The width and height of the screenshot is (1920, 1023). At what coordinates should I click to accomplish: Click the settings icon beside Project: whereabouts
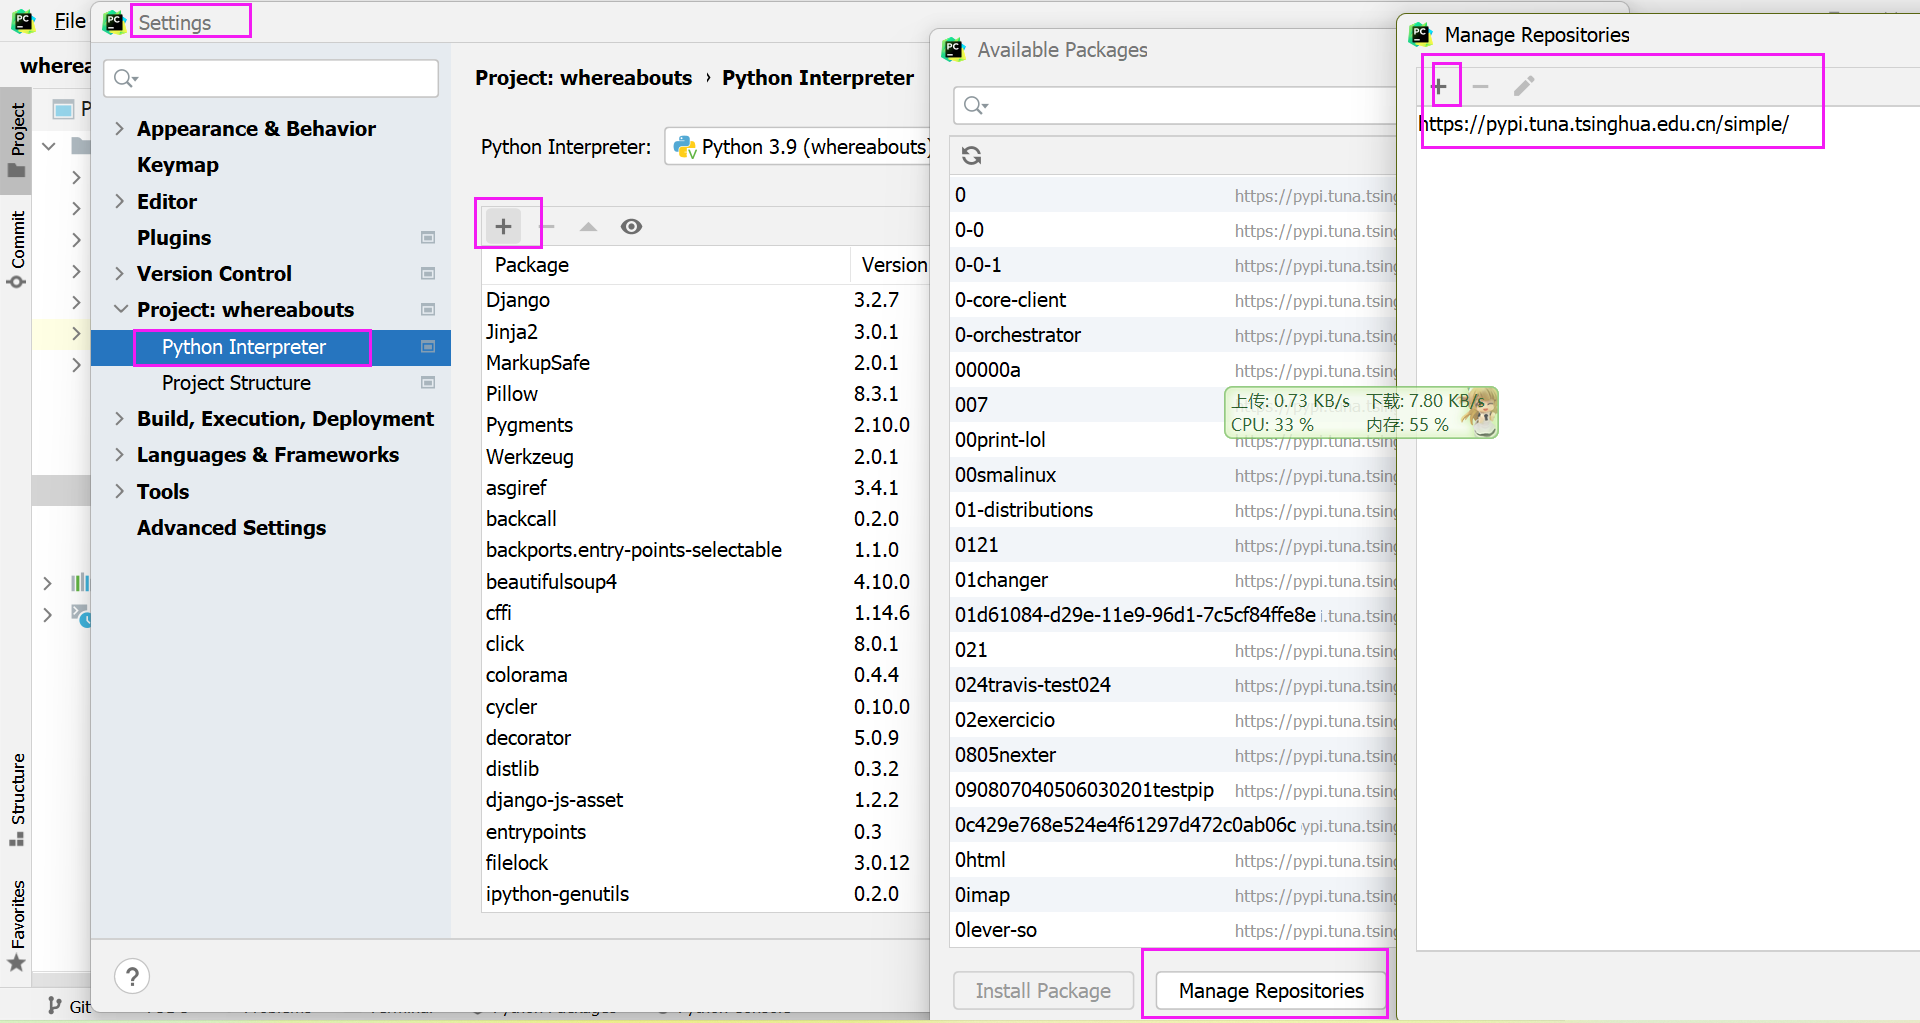pyautogui.click(x=428, y=310)
